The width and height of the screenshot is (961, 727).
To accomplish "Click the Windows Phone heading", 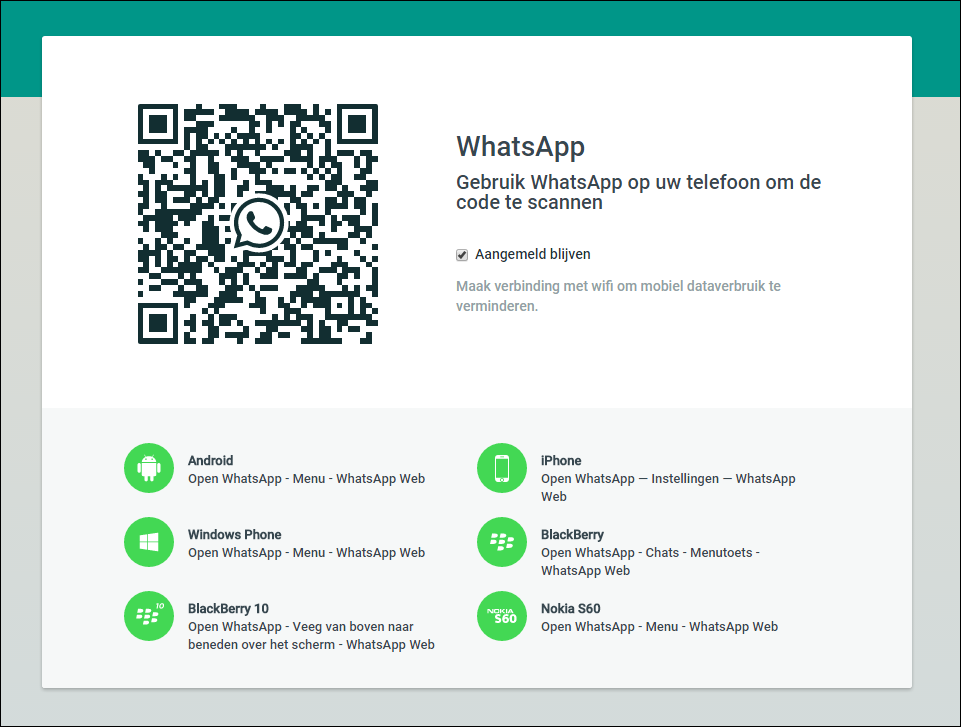I will (x=235, y=535).
